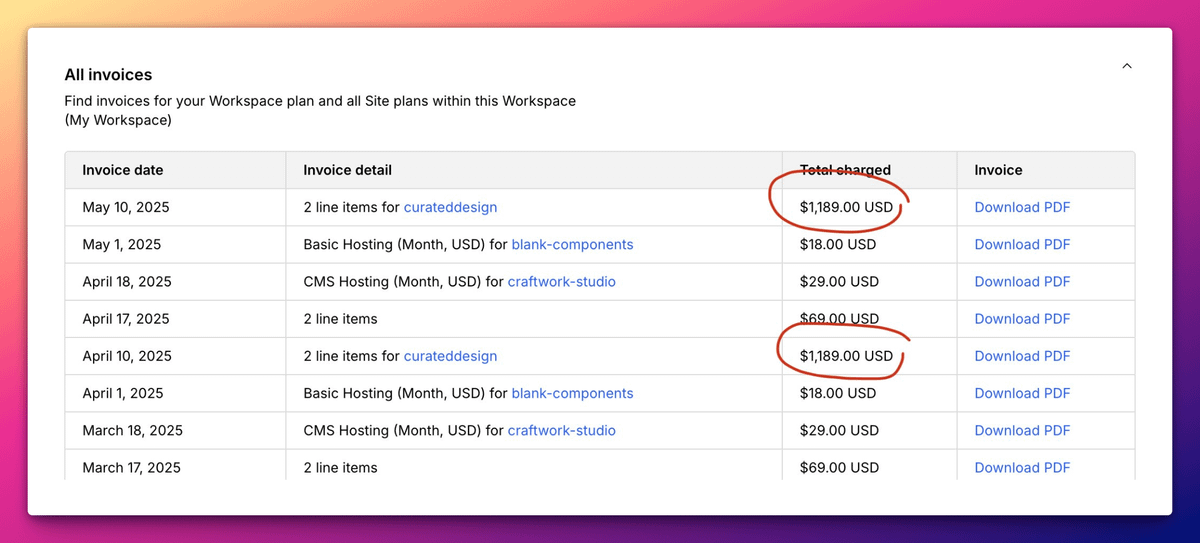This screenshot has height=543, width=1200.
Task: Click the "Find invoices for your Workspace plan" description
Action: [x=320, y=110]
